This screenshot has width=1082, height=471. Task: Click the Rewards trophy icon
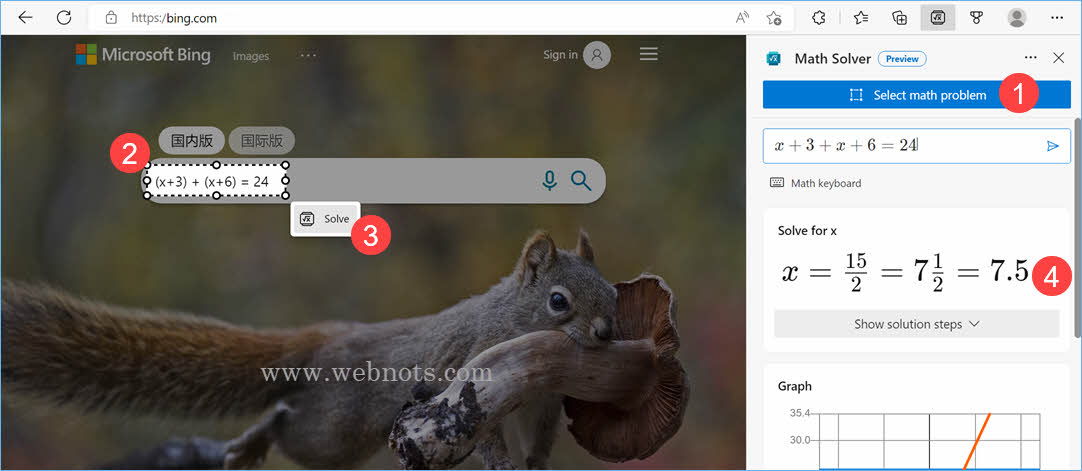(977, 18)
